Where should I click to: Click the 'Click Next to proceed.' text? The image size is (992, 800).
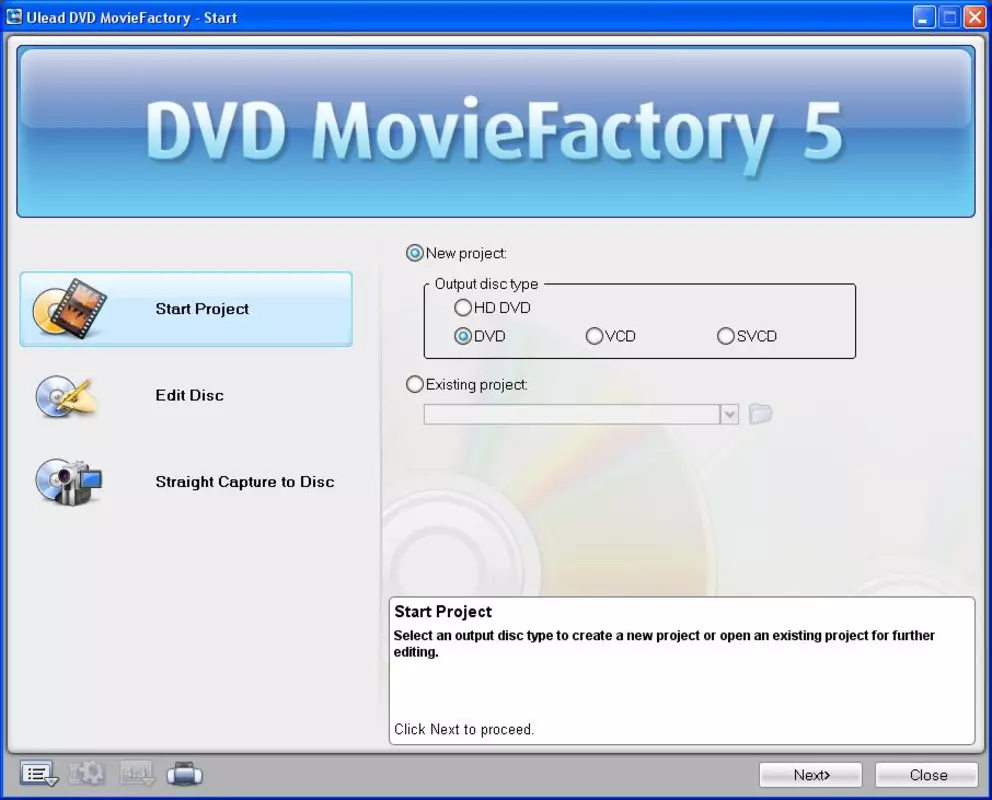pyautogui.click(x=464, y=730)
